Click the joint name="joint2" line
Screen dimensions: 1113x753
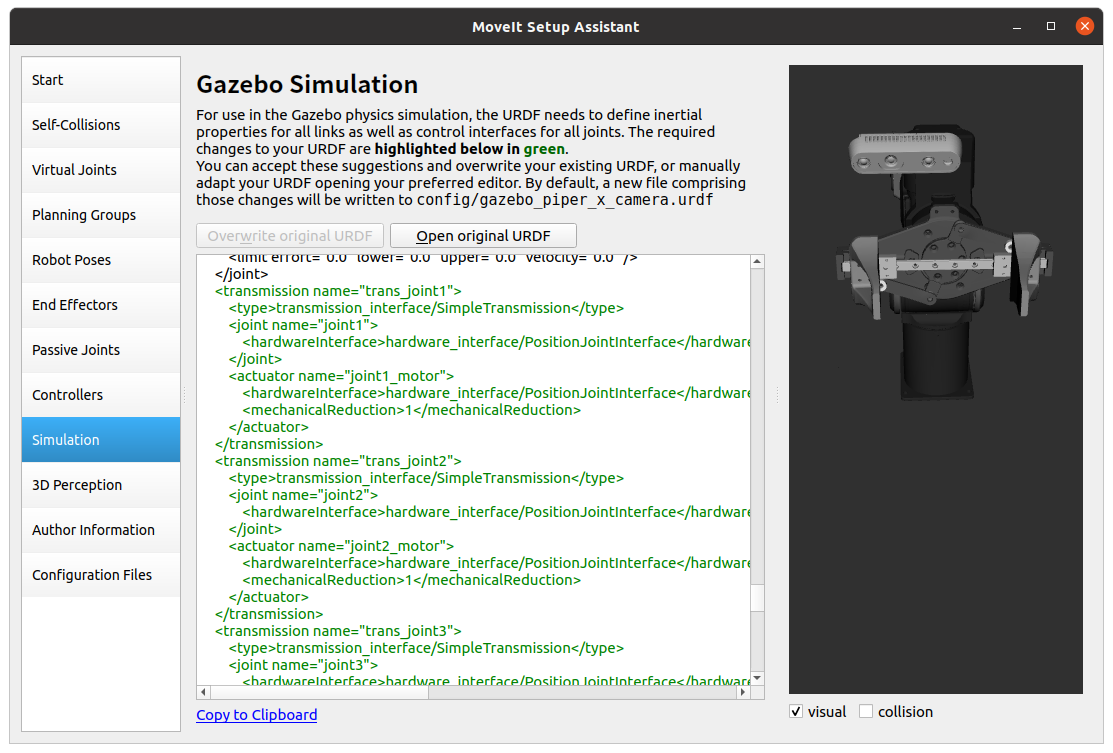(x=303, y=495)
